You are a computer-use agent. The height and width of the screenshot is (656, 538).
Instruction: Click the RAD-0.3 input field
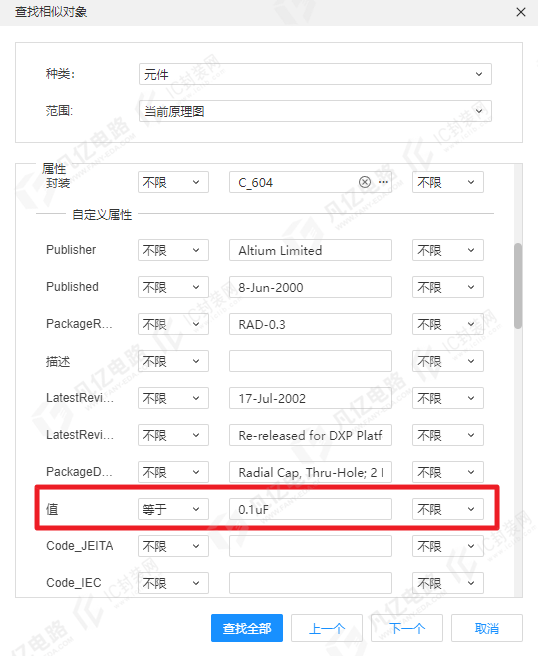[310, 324]
